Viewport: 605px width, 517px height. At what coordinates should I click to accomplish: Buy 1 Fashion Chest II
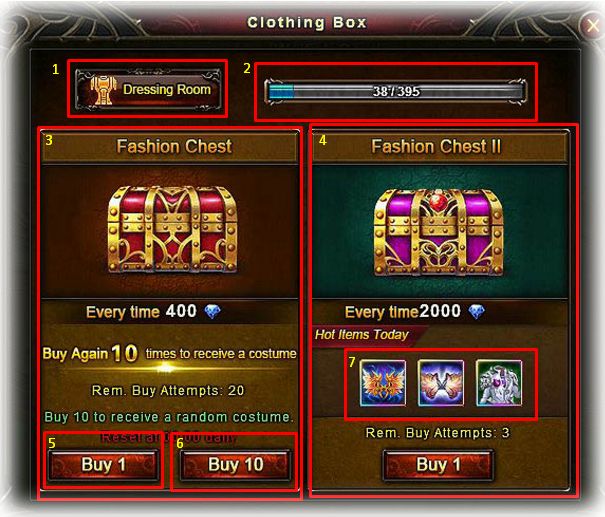pyautogui.click(x=438, y=465)
